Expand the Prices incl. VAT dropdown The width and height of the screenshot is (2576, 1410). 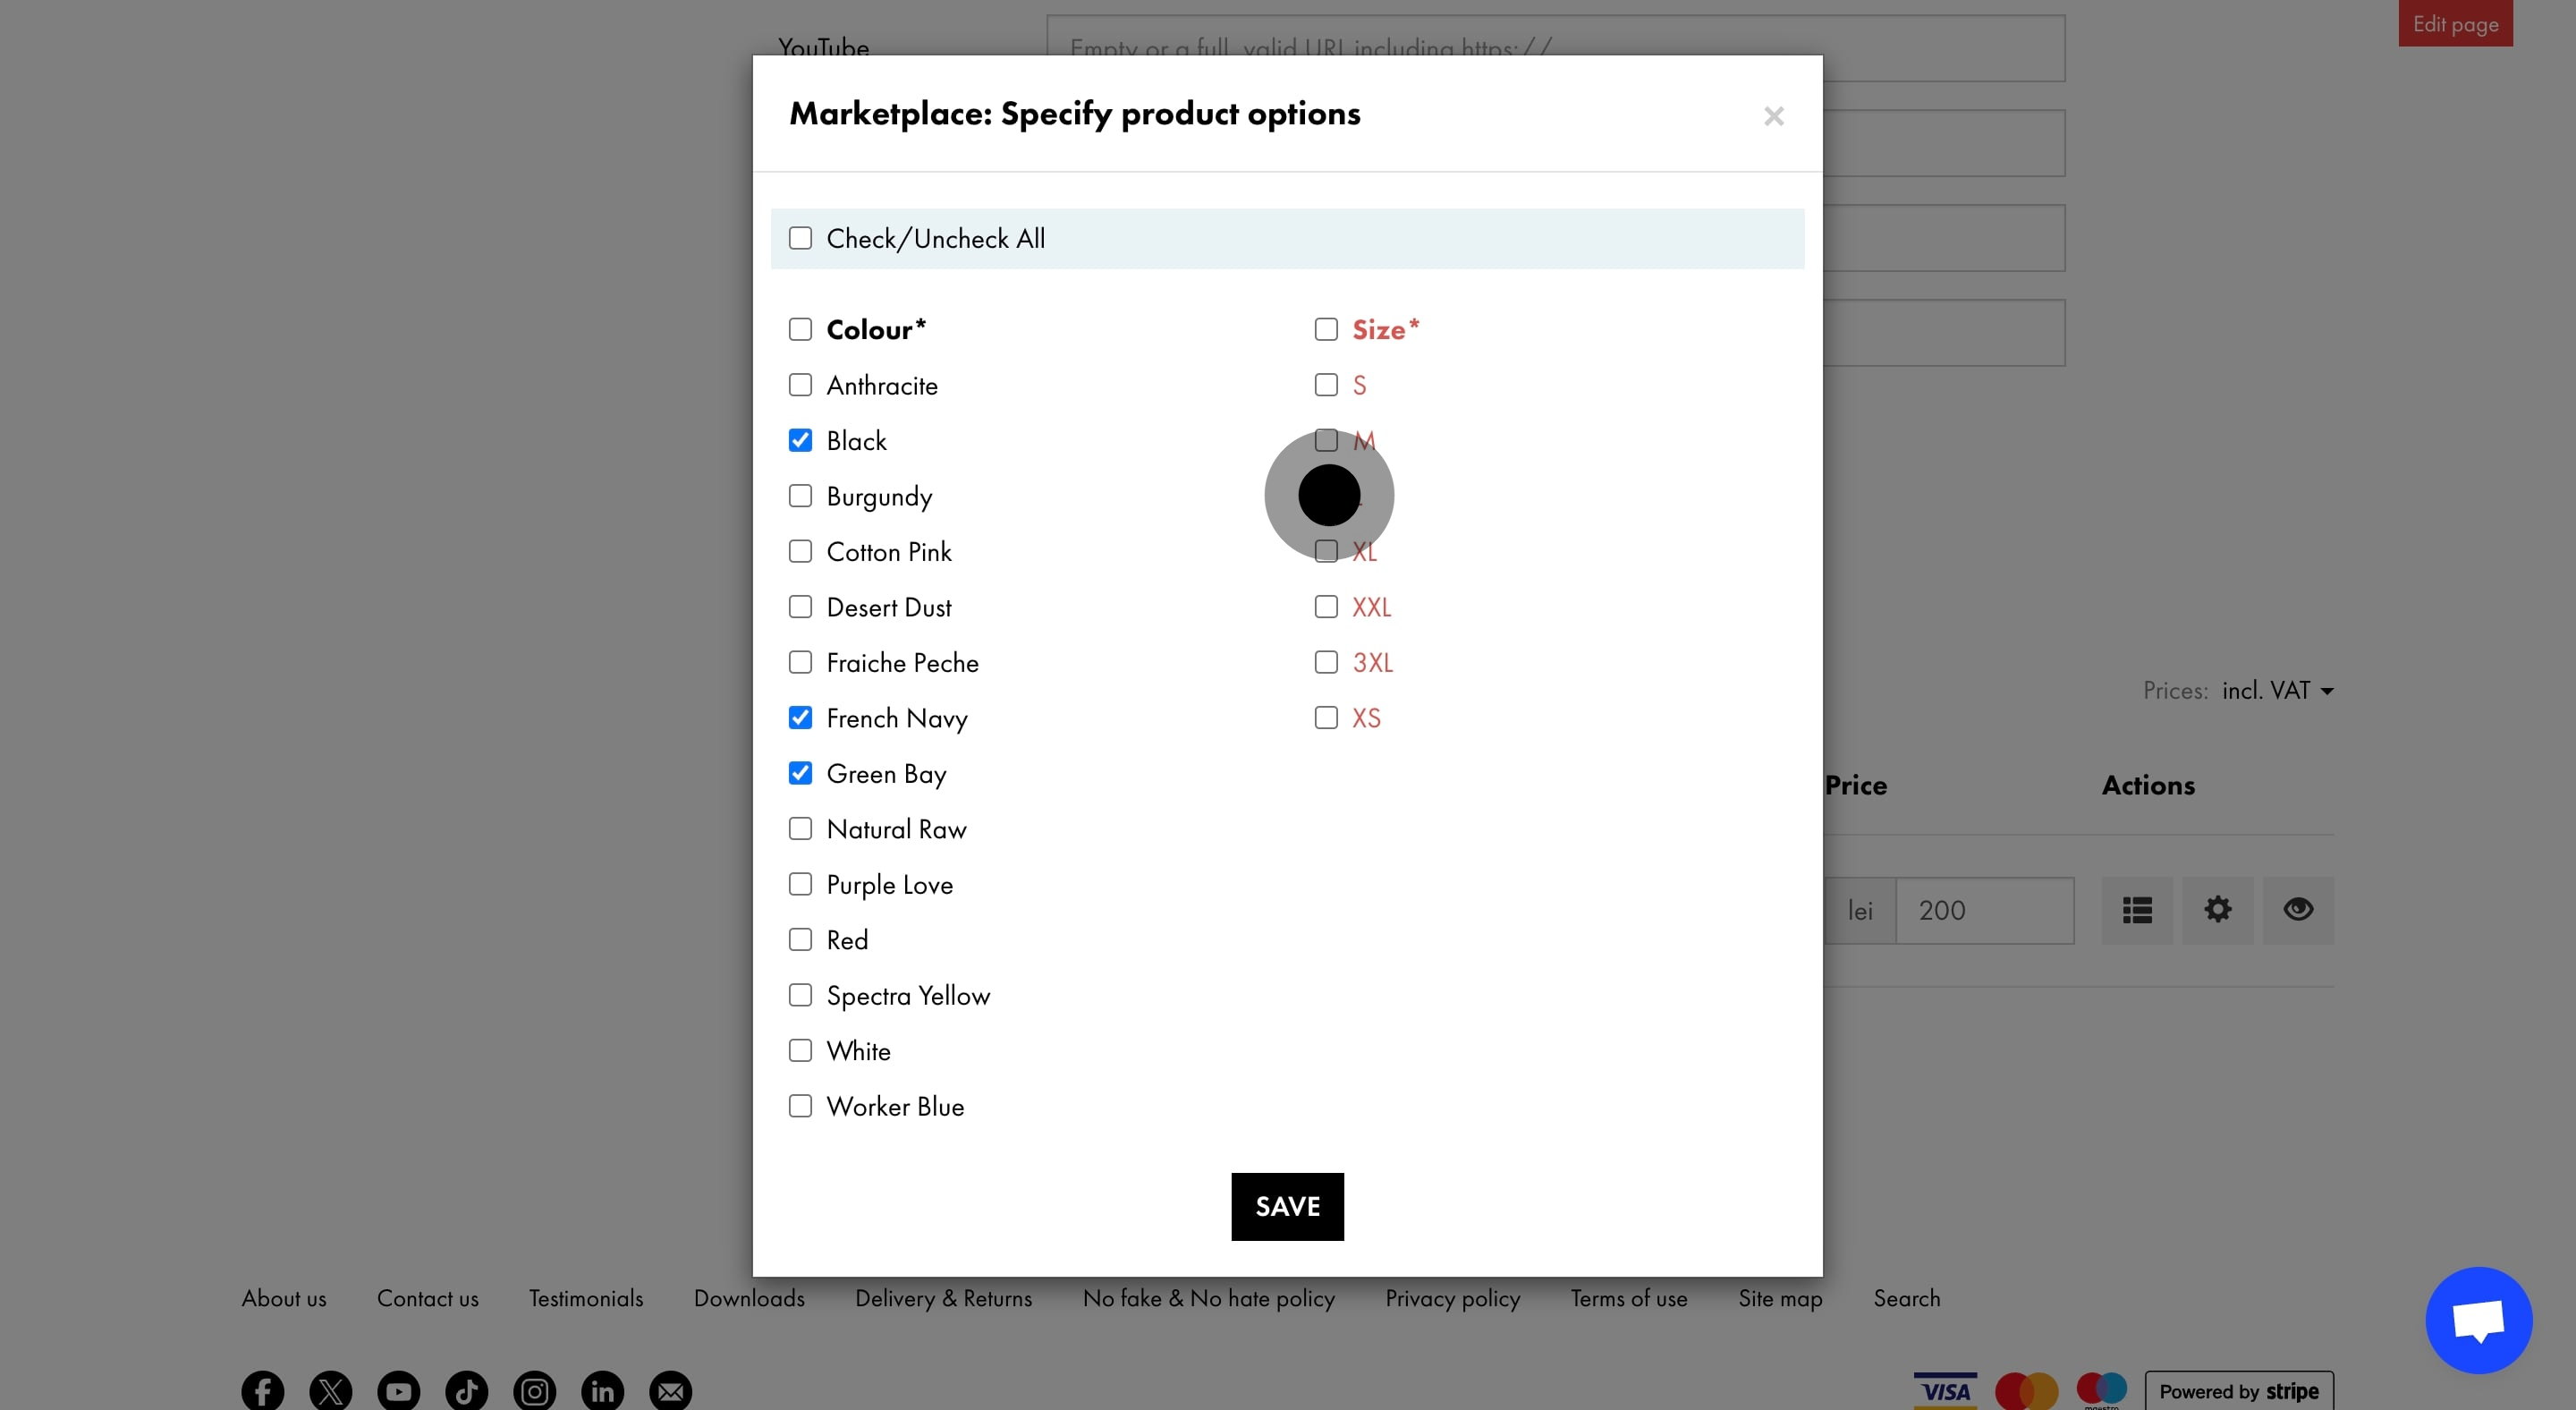[2277, 691]
